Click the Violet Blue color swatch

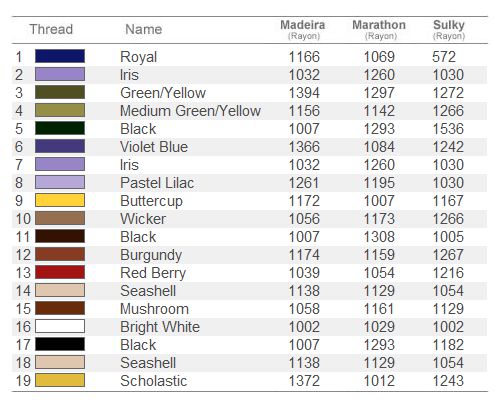(x=60, y=146)
